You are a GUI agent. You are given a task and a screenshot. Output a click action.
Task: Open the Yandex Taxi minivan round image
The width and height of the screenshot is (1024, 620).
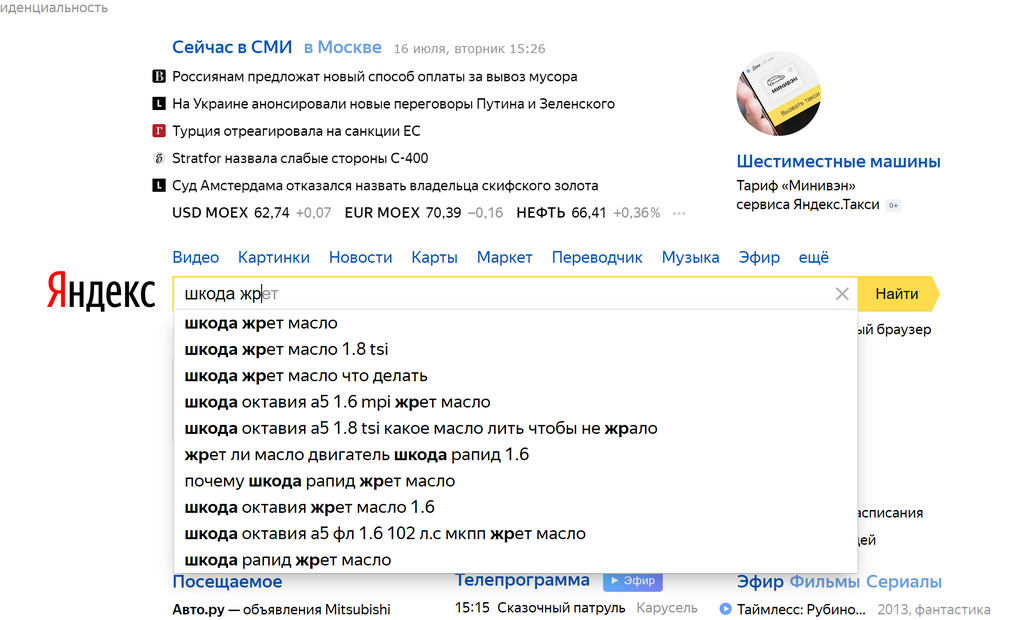(x=778, y=93)
